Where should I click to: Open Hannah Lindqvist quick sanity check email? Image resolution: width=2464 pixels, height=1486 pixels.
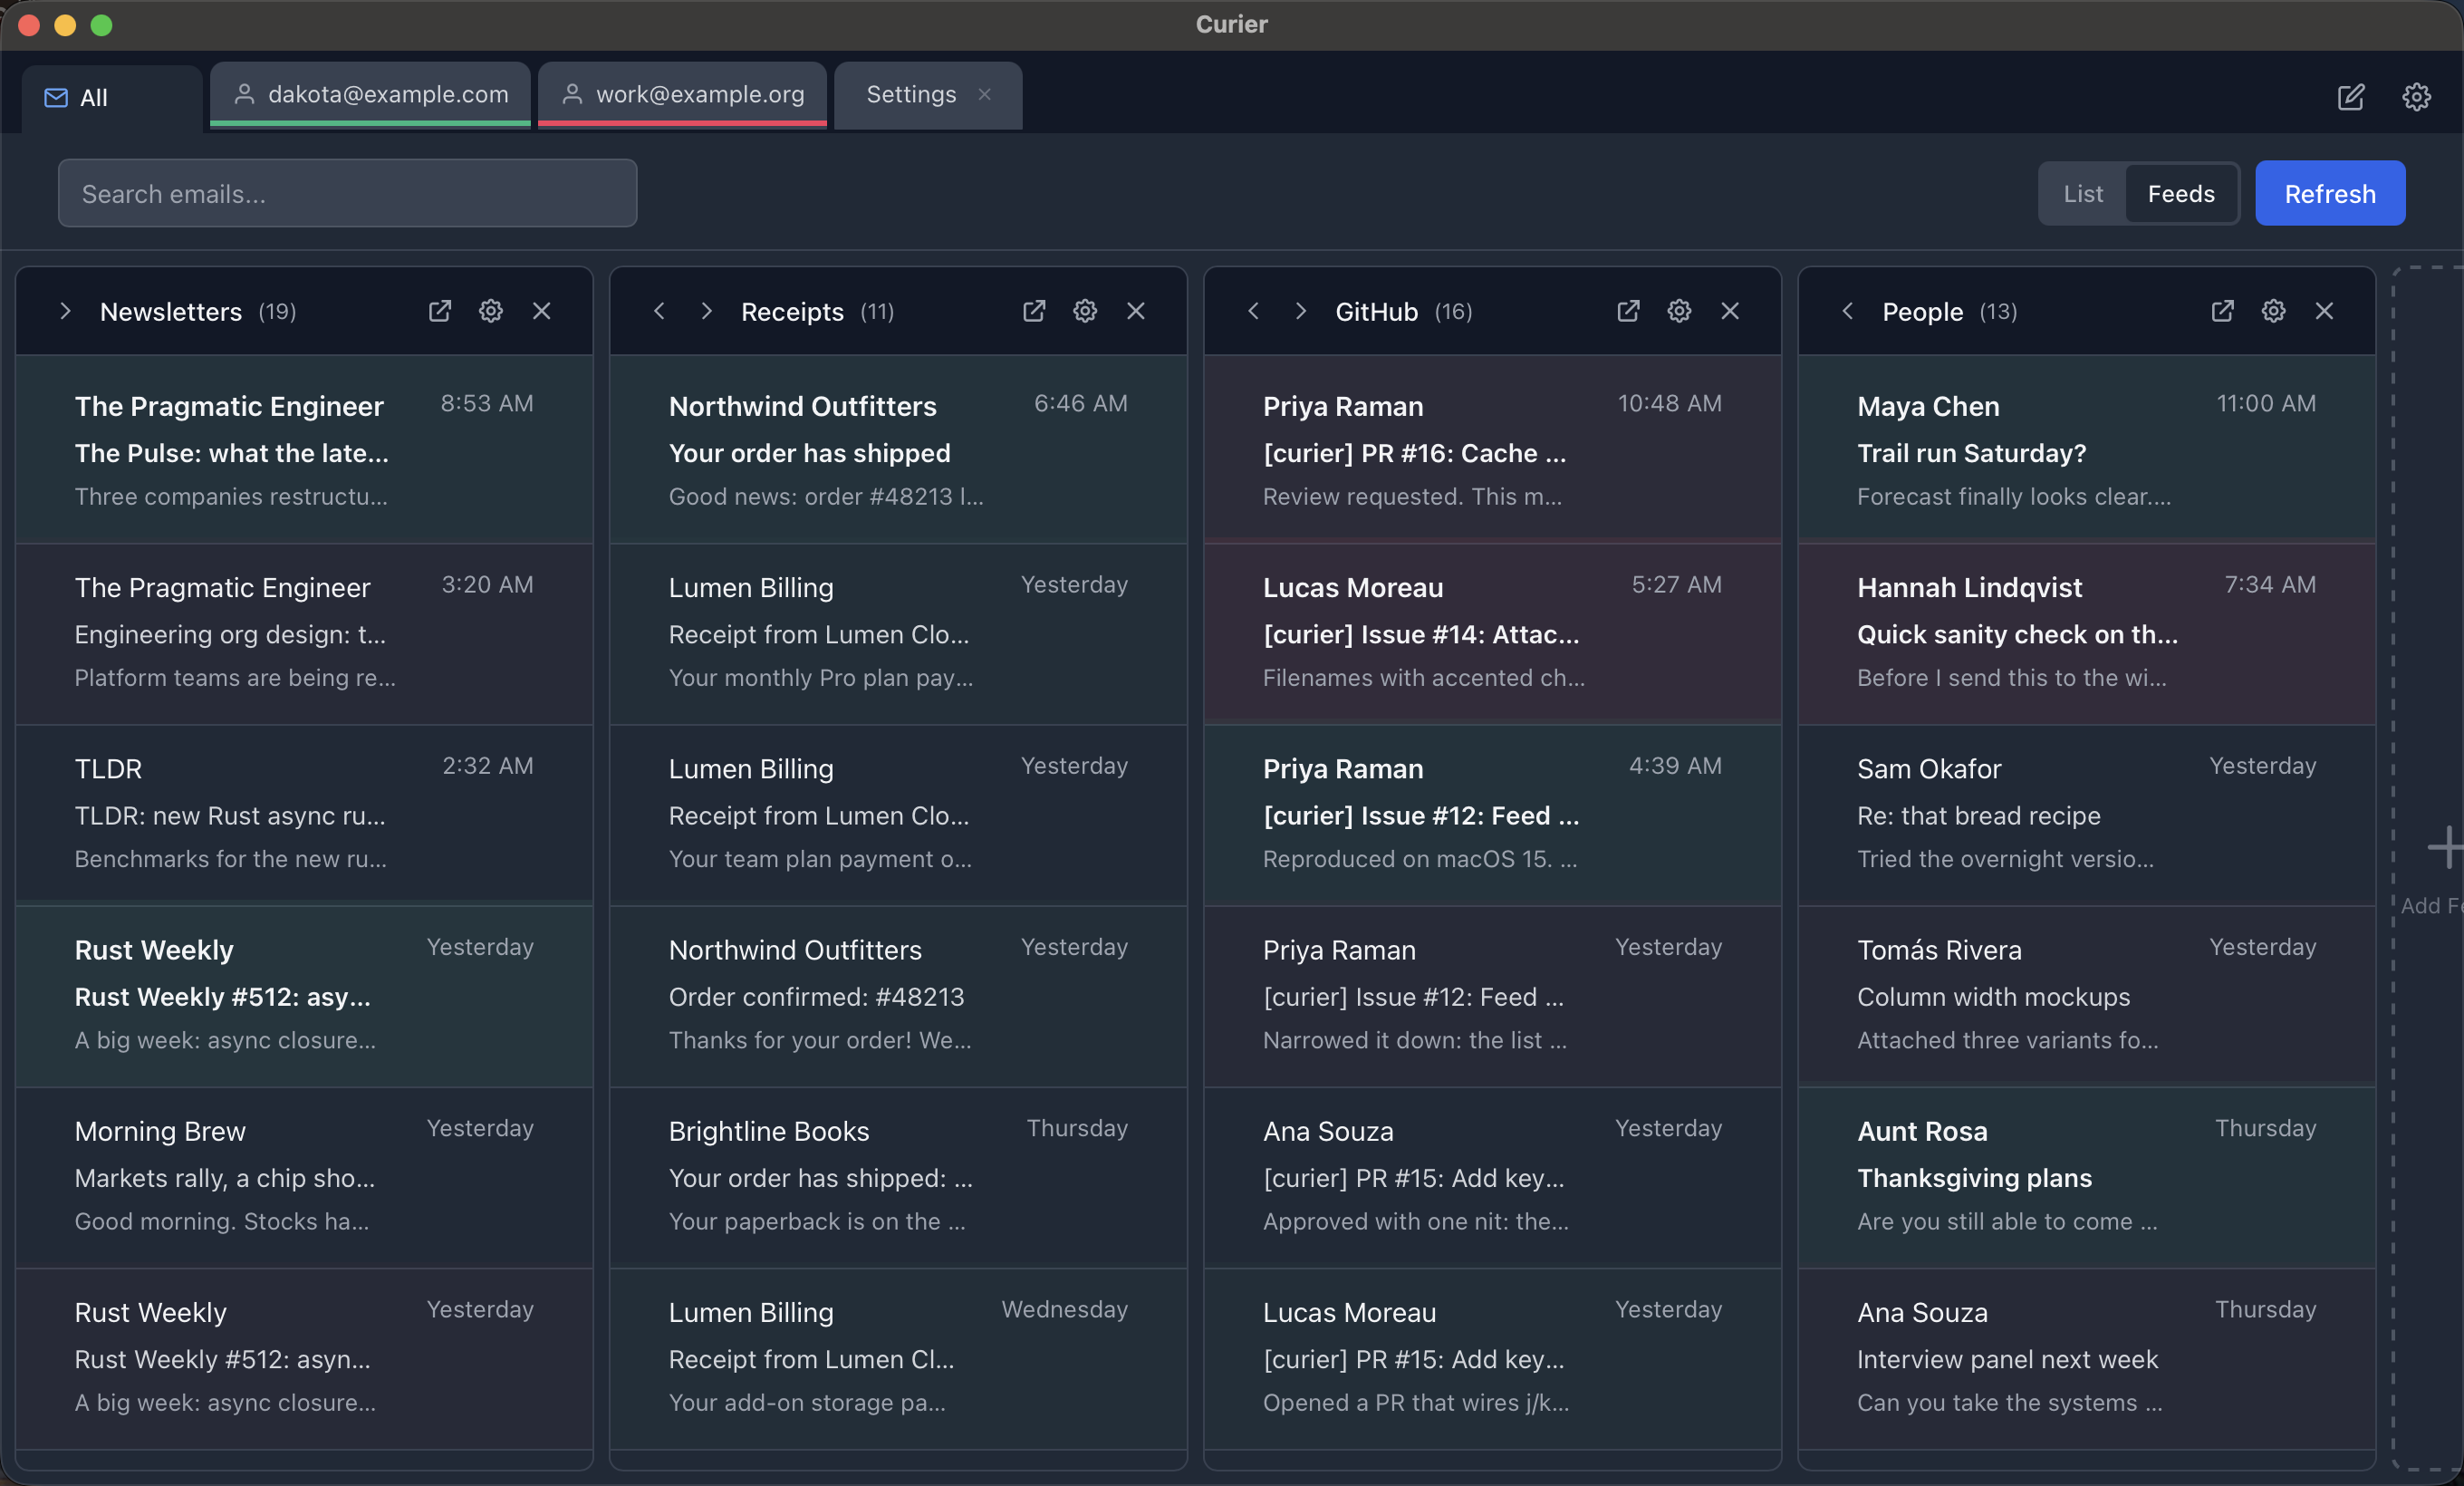tap(2086, 634)
